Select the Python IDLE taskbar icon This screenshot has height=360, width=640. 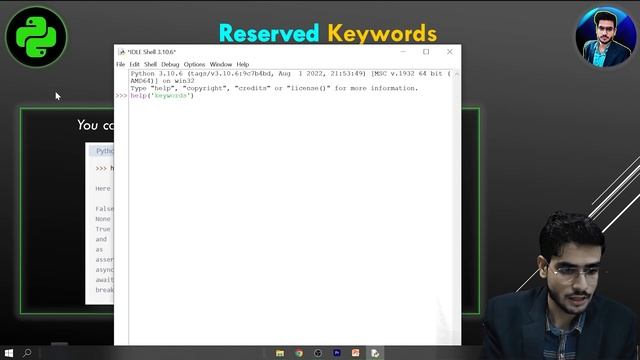375,353
